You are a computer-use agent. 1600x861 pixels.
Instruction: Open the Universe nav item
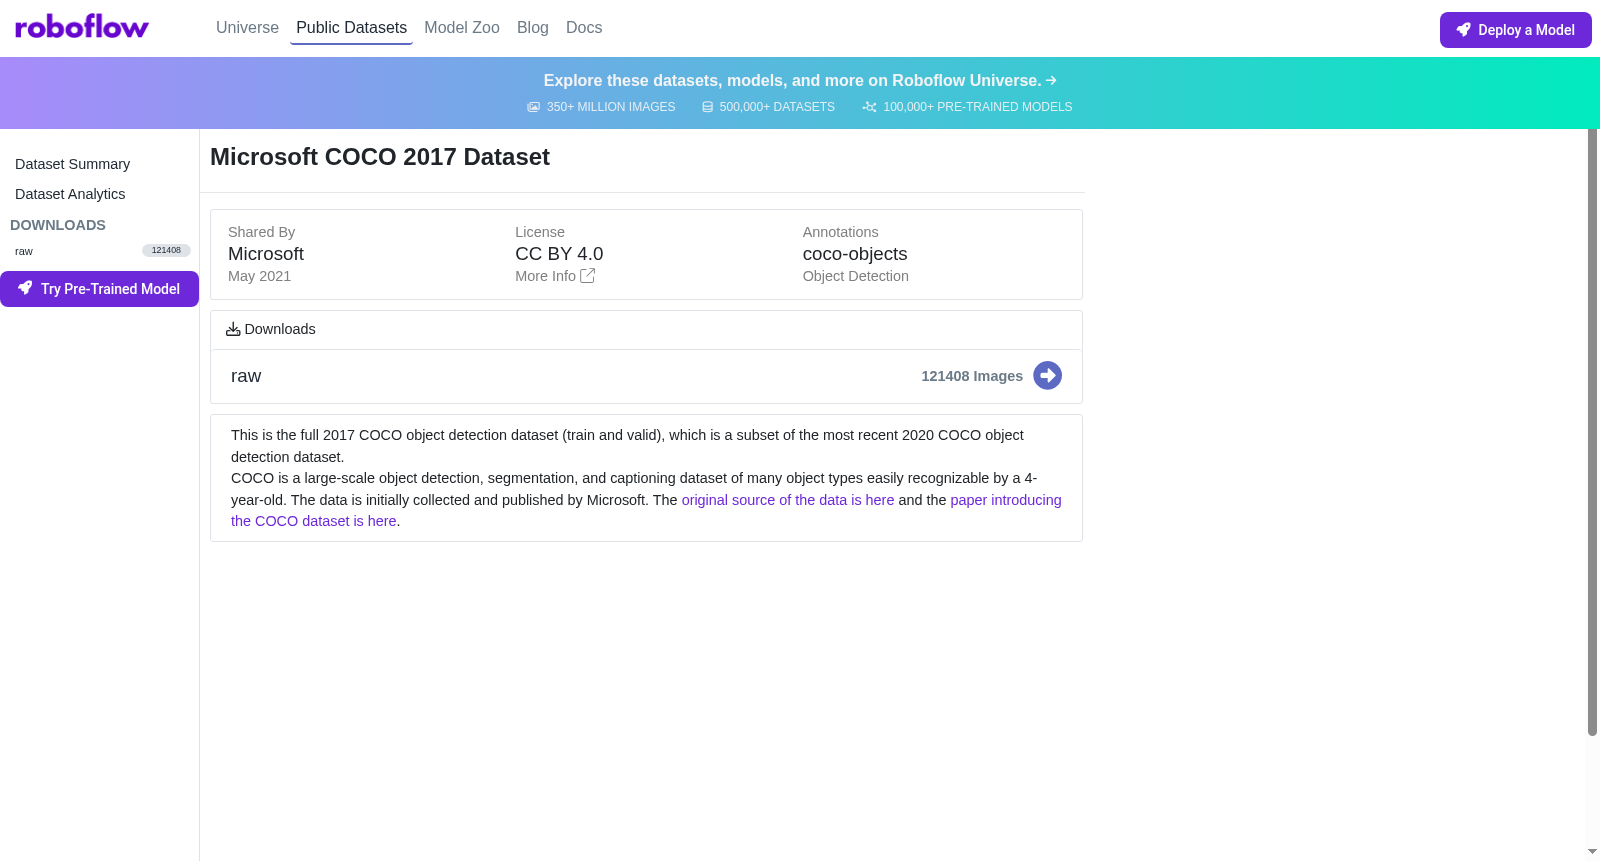247,28
